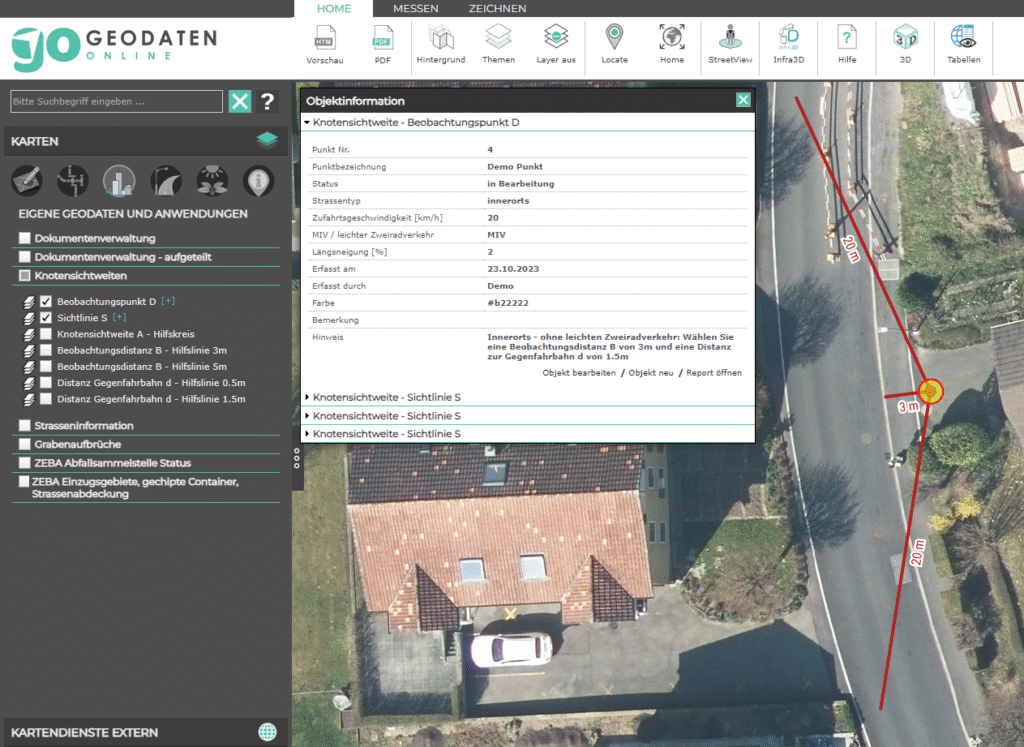Image resolution: width=1024 pixels, height=747 pixels.
Task: Click into the Suchbegriff search field
Action: 116,101
